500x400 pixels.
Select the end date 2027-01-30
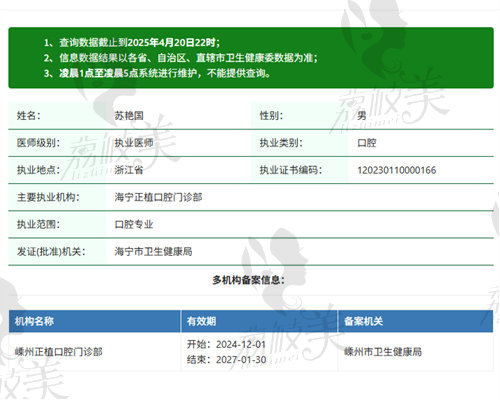[241, 360]
